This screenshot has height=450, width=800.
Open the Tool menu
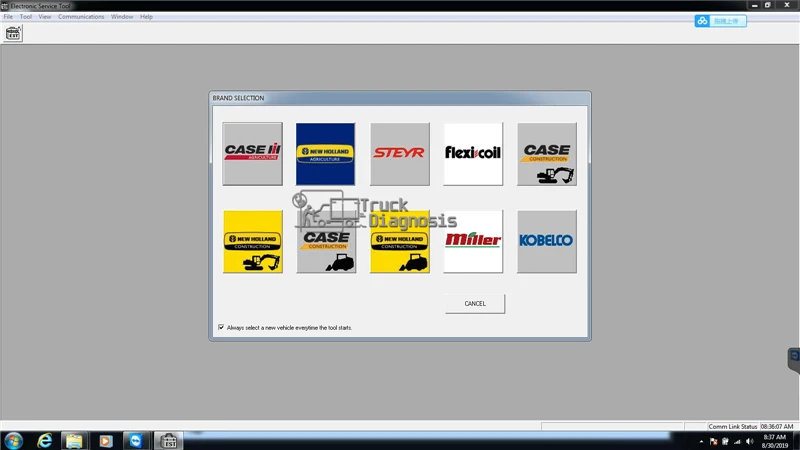tap(26, 17)
